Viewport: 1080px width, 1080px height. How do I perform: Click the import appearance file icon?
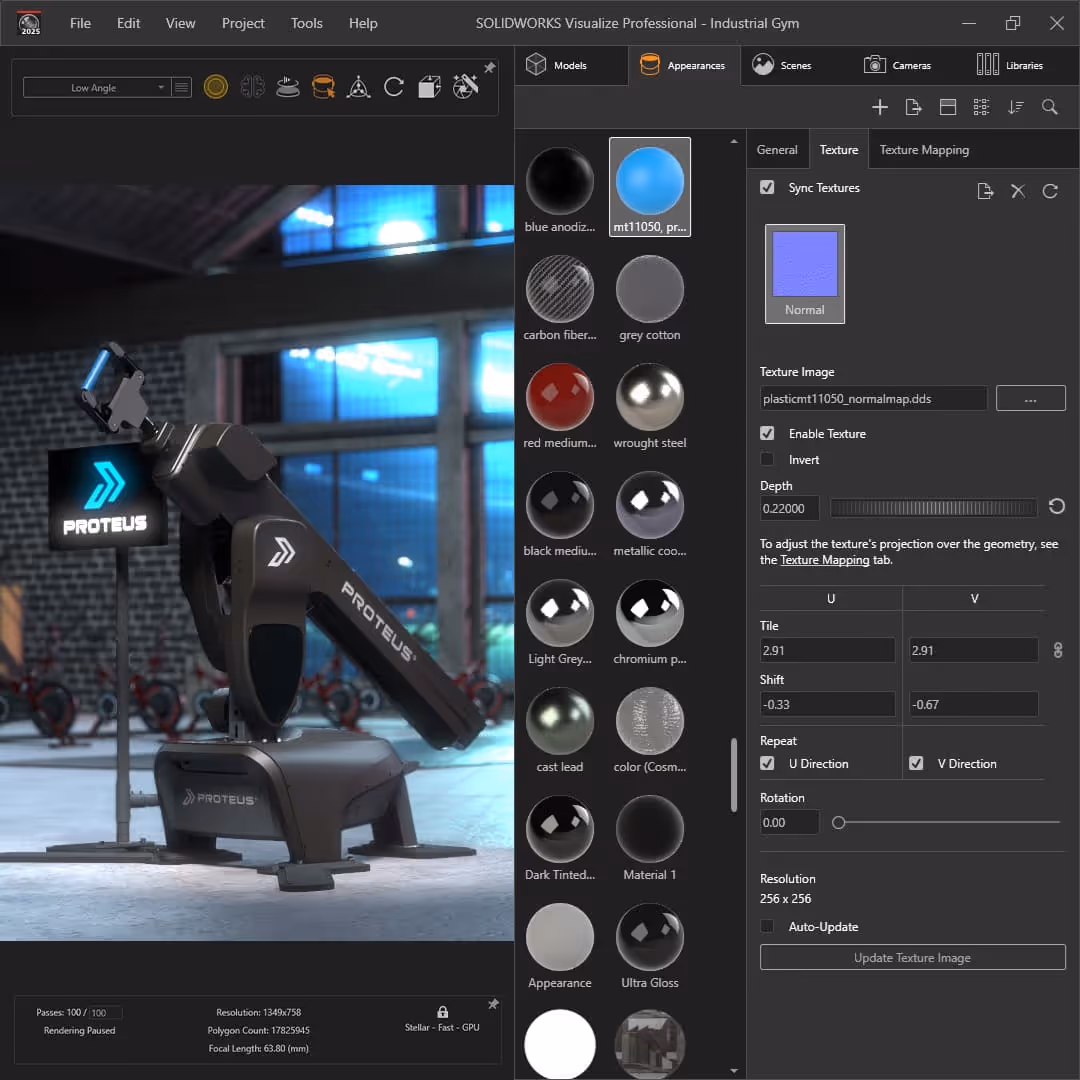tap(913, 107)
